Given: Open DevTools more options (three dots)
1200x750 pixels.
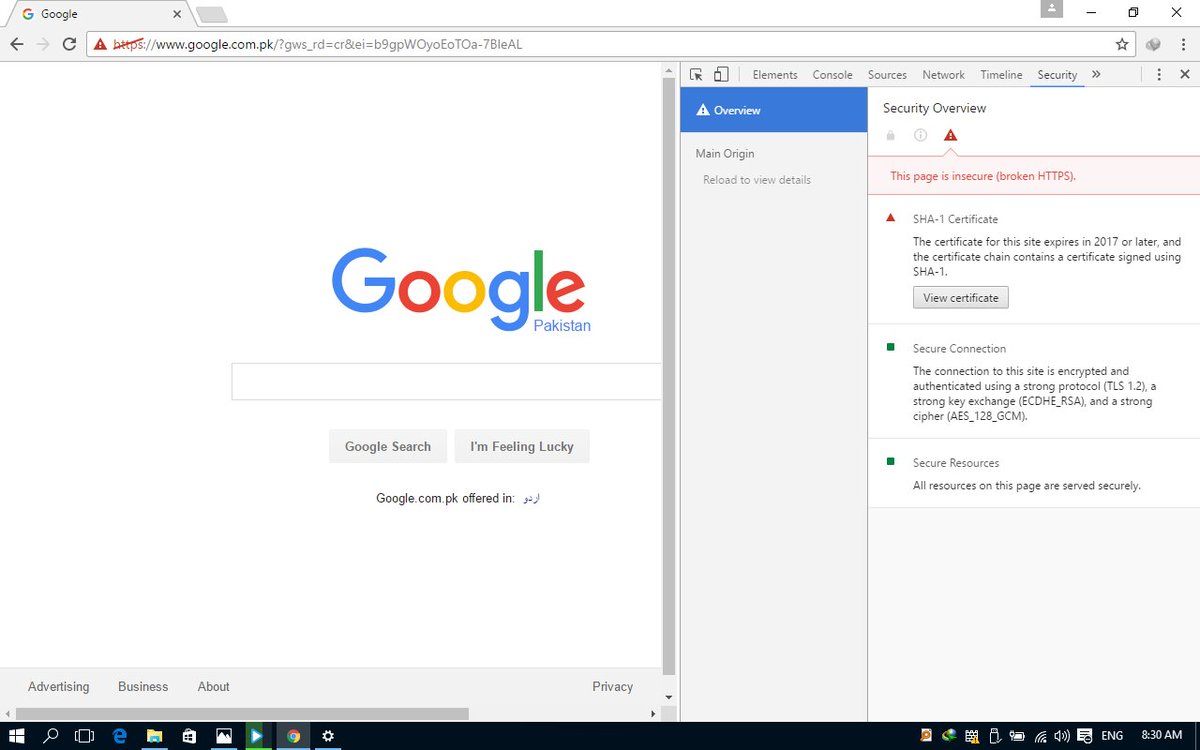Looking at the screenshot, I should pos(1159,75).
